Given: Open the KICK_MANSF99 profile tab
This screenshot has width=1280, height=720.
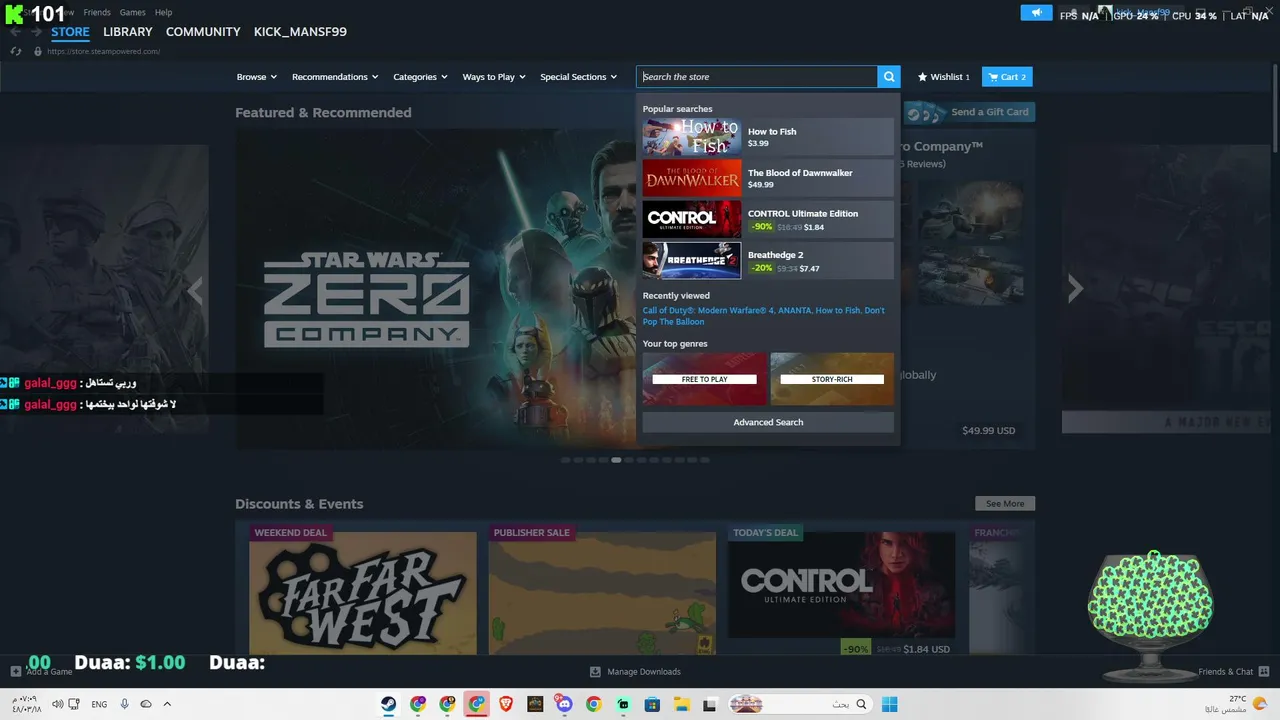Looking at the screenshot, I should tap(300, 32).
